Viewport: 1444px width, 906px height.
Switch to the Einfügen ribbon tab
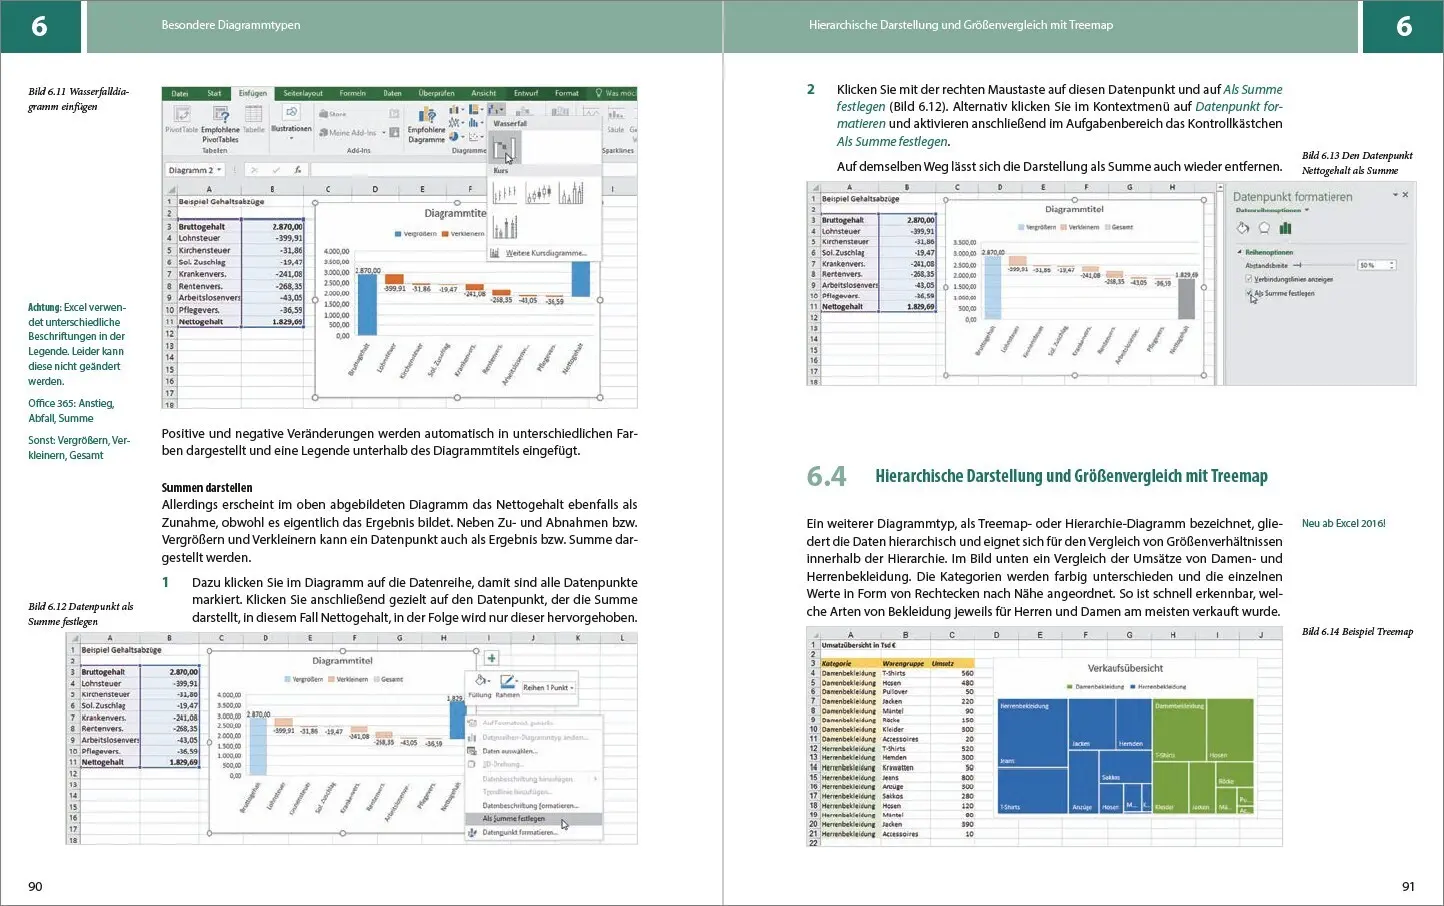[x=252, y=93]
